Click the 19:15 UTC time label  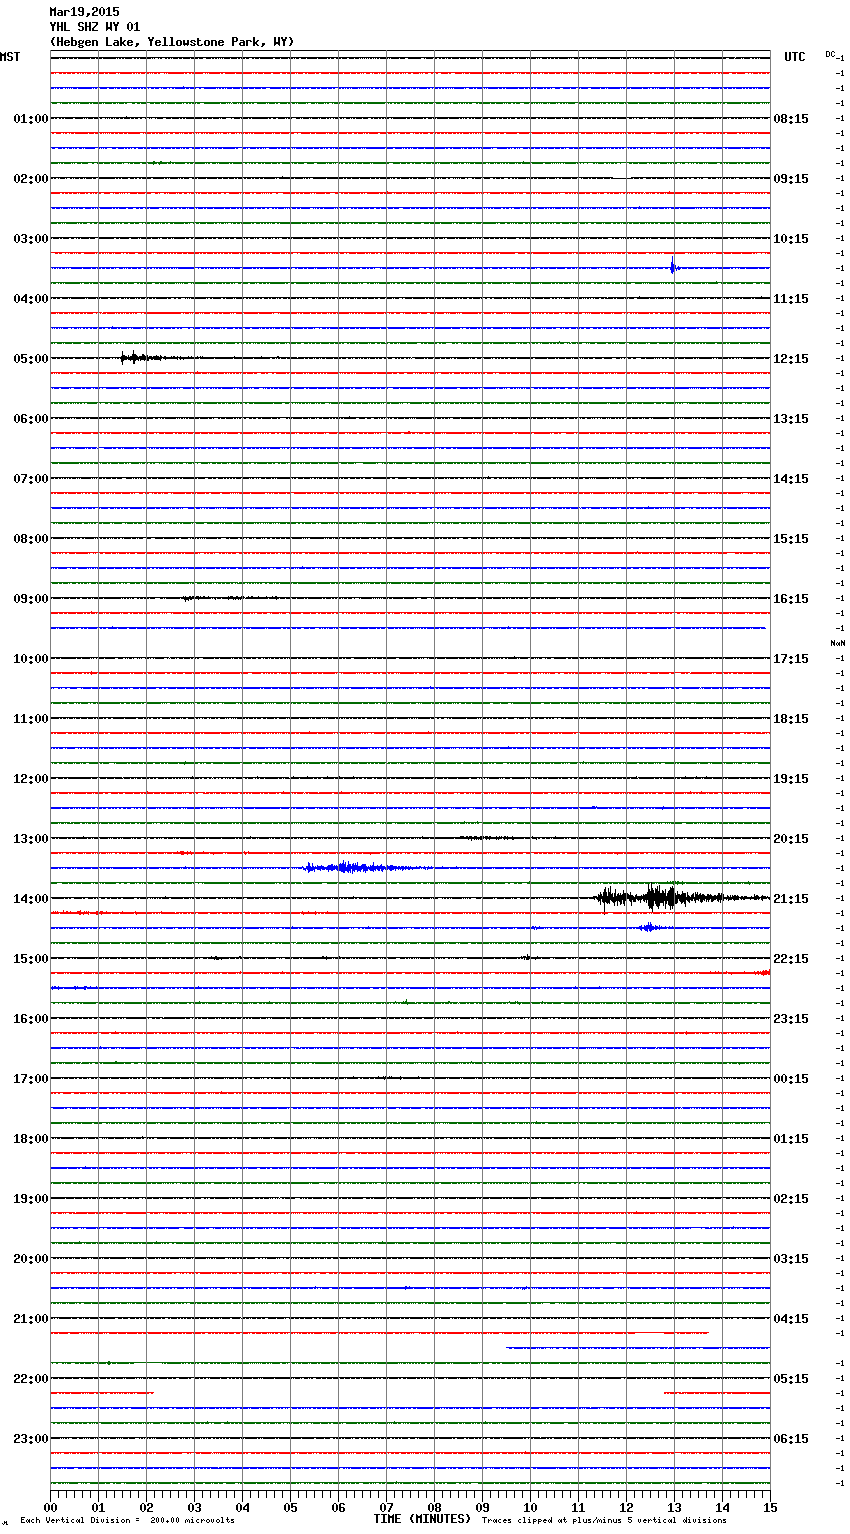click(791, 779)
